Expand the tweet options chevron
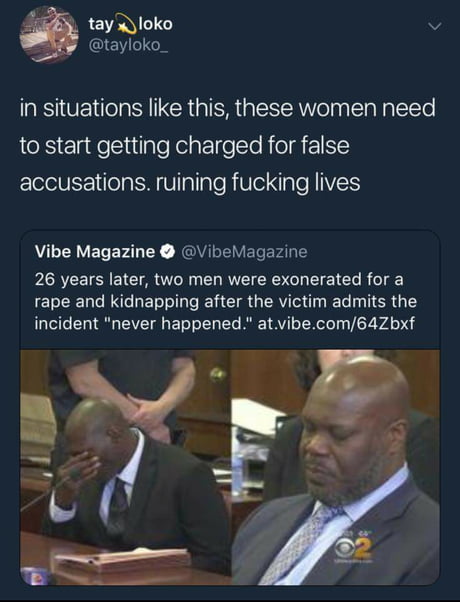 pos(435,26)
